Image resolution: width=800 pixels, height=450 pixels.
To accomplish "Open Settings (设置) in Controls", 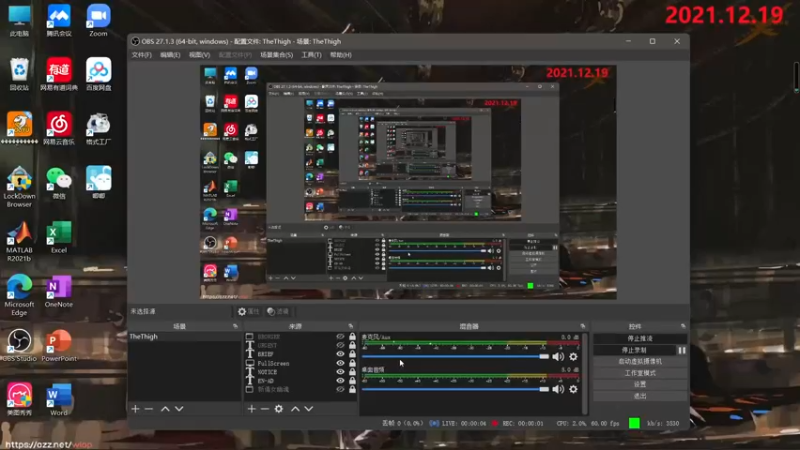I will (640, 384).
